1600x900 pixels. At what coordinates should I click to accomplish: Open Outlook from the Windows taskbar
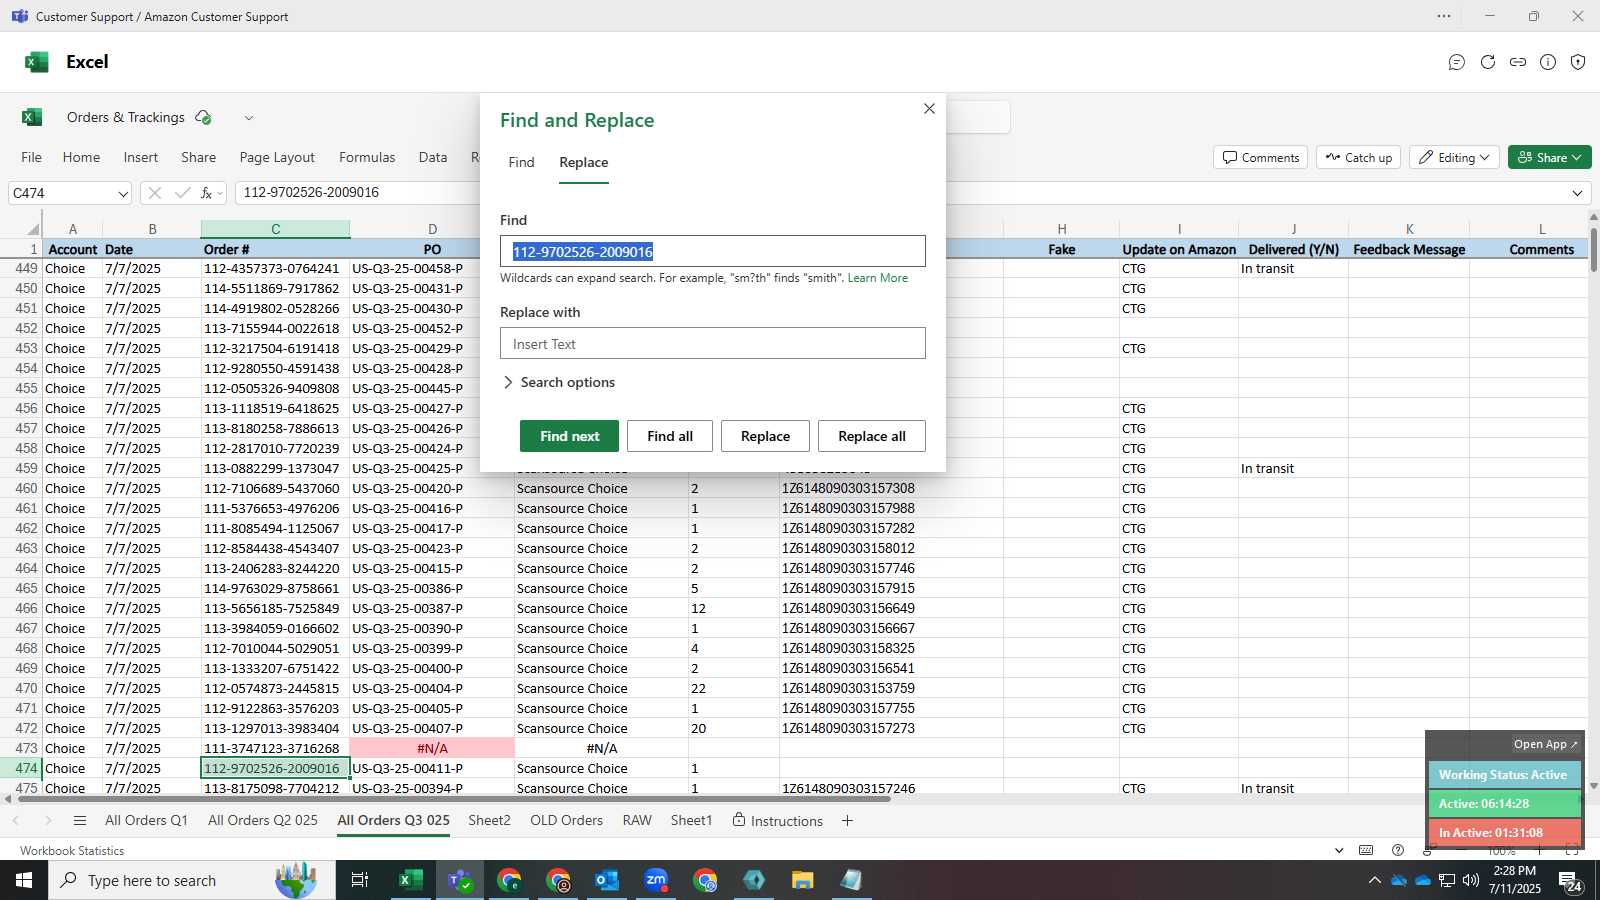(x=606, y=880)
